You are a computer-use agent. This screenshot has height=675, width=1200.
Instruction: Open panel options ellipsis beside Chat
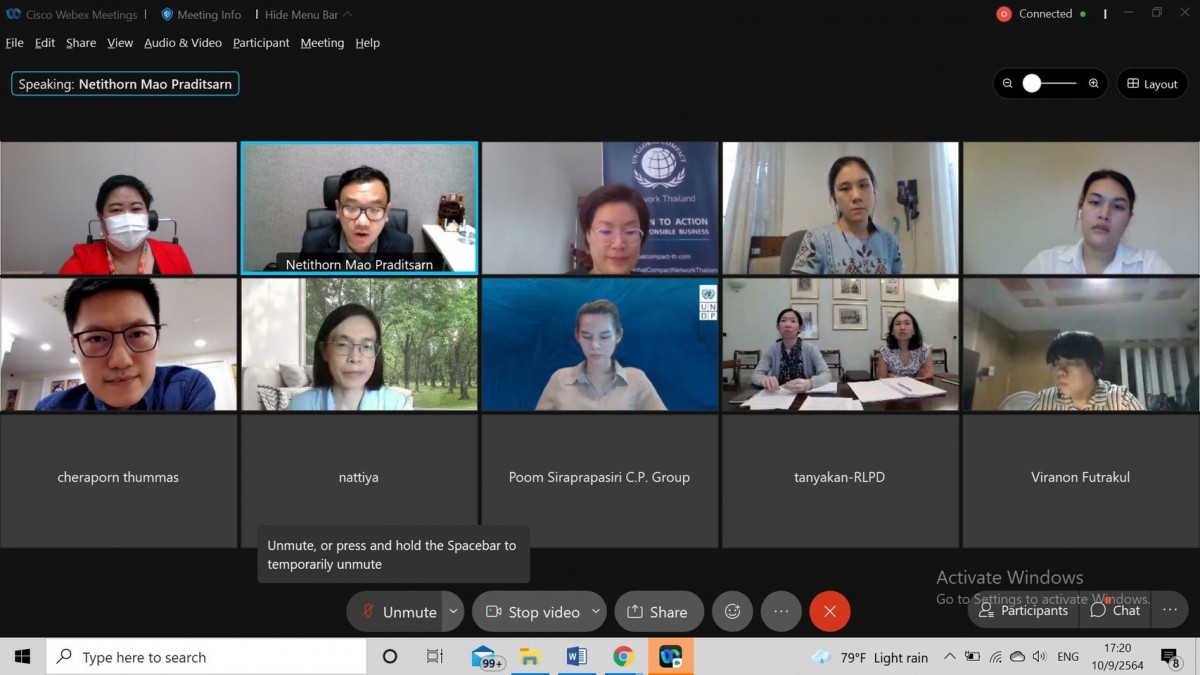1169,610
